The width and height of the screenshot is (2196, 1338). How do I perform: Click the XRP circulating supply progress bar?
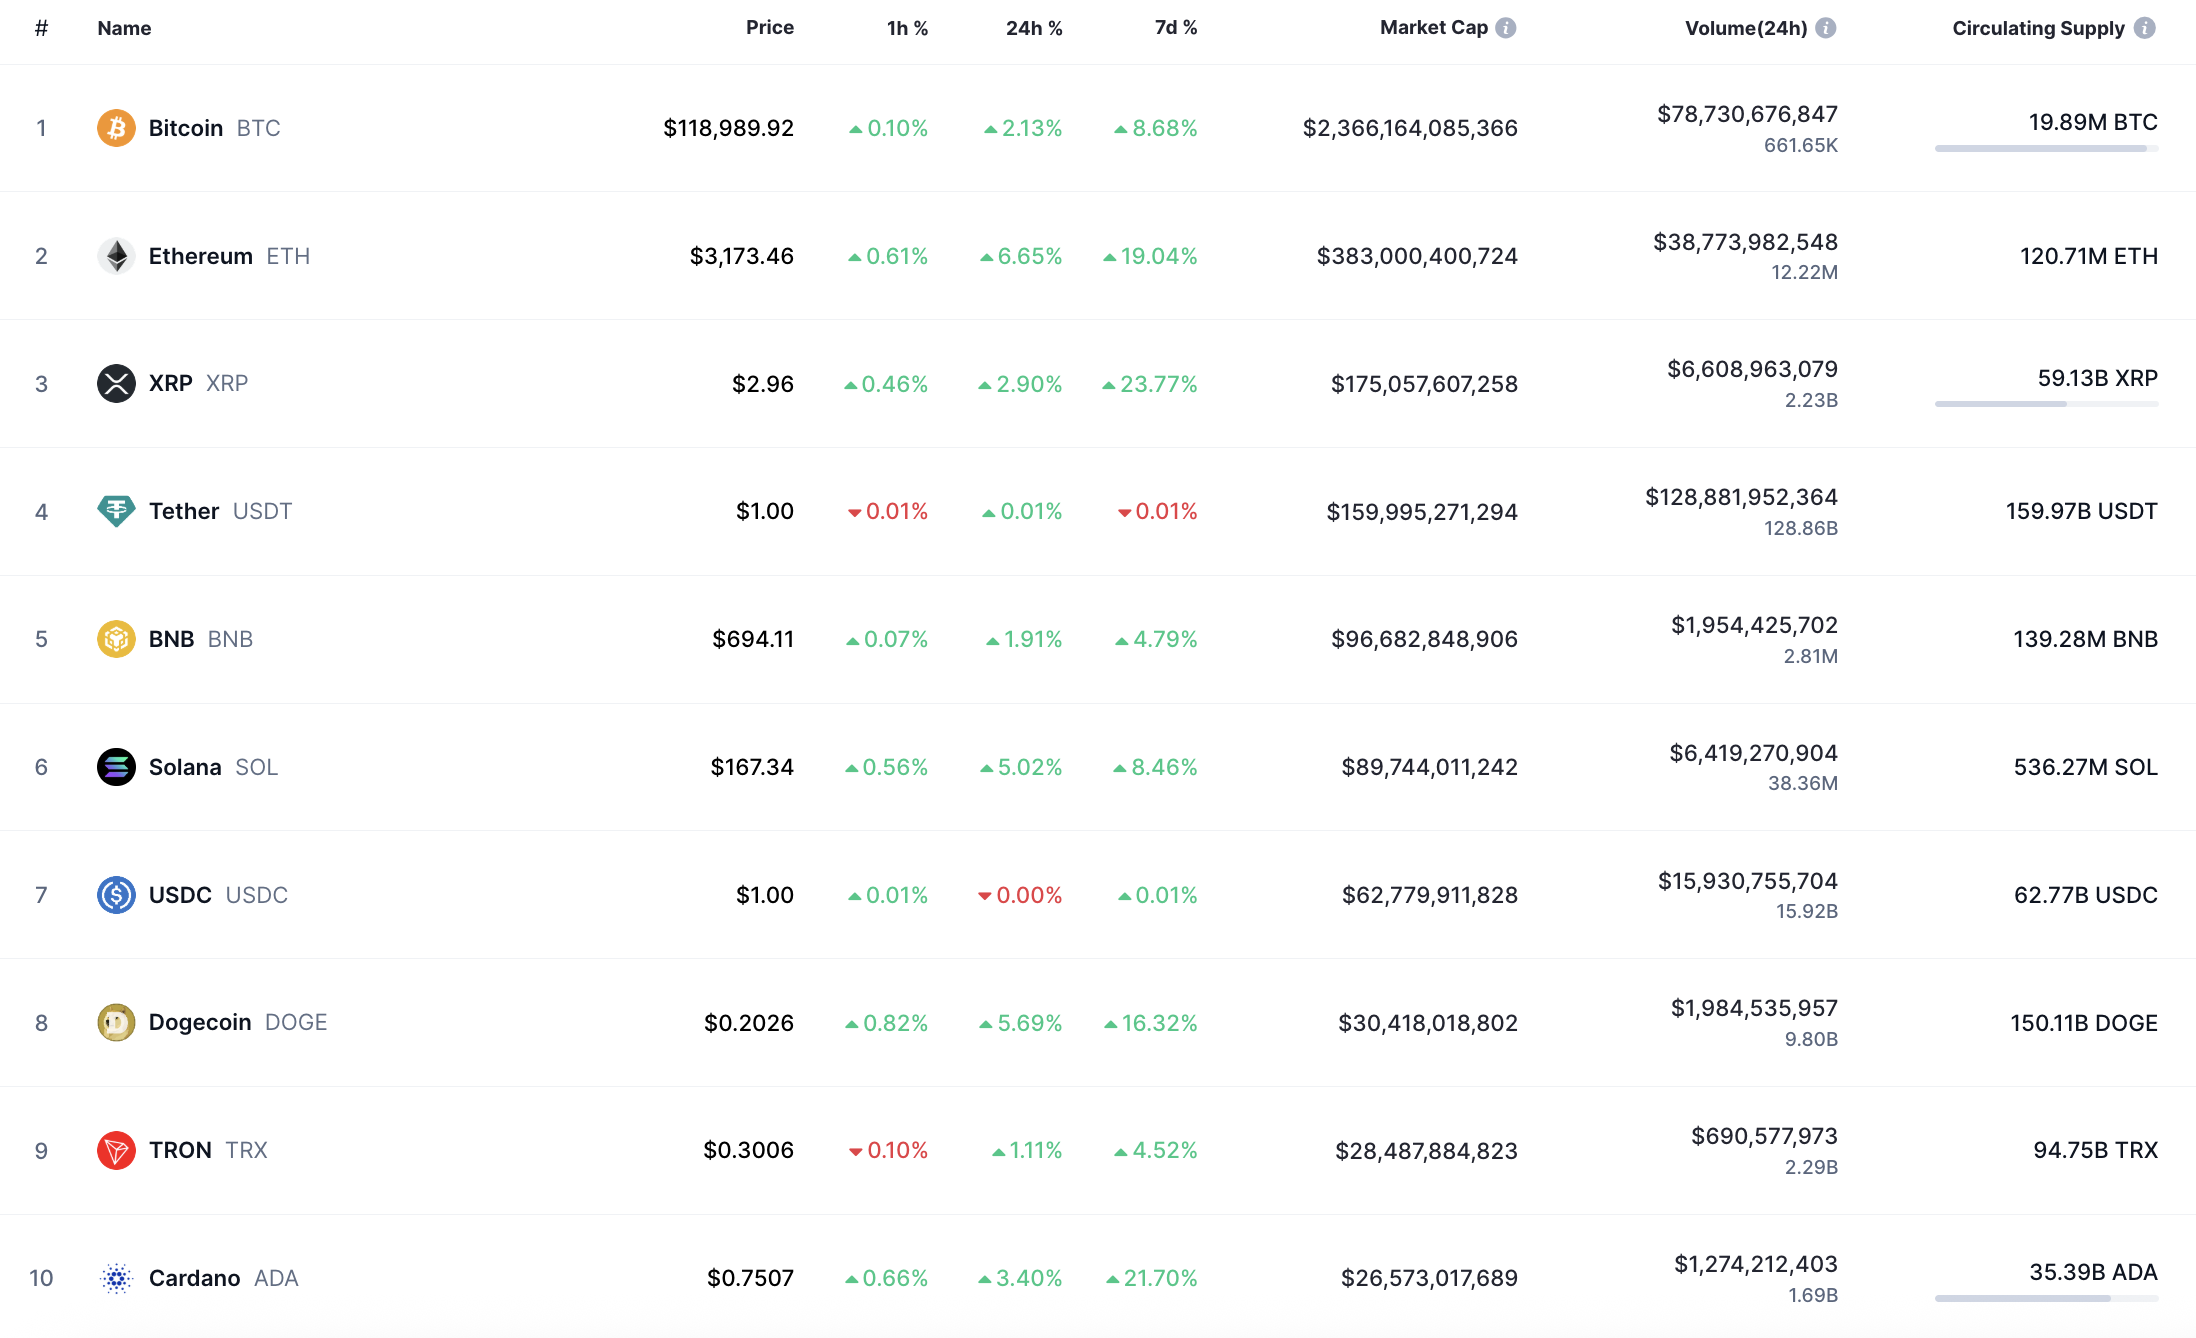[2046, 404]
